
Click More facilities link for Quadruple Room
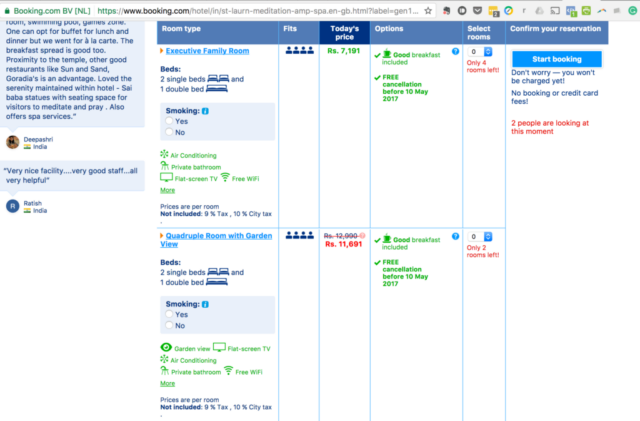tap(167, 383)
